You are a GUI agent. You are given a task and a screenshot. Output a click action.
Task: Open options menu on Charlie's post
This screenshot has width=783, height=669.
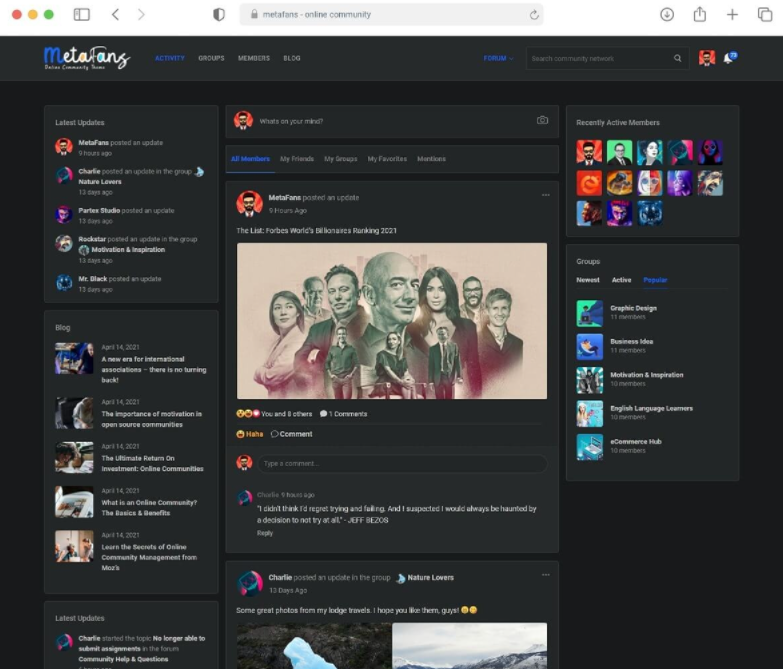point(545,575)
